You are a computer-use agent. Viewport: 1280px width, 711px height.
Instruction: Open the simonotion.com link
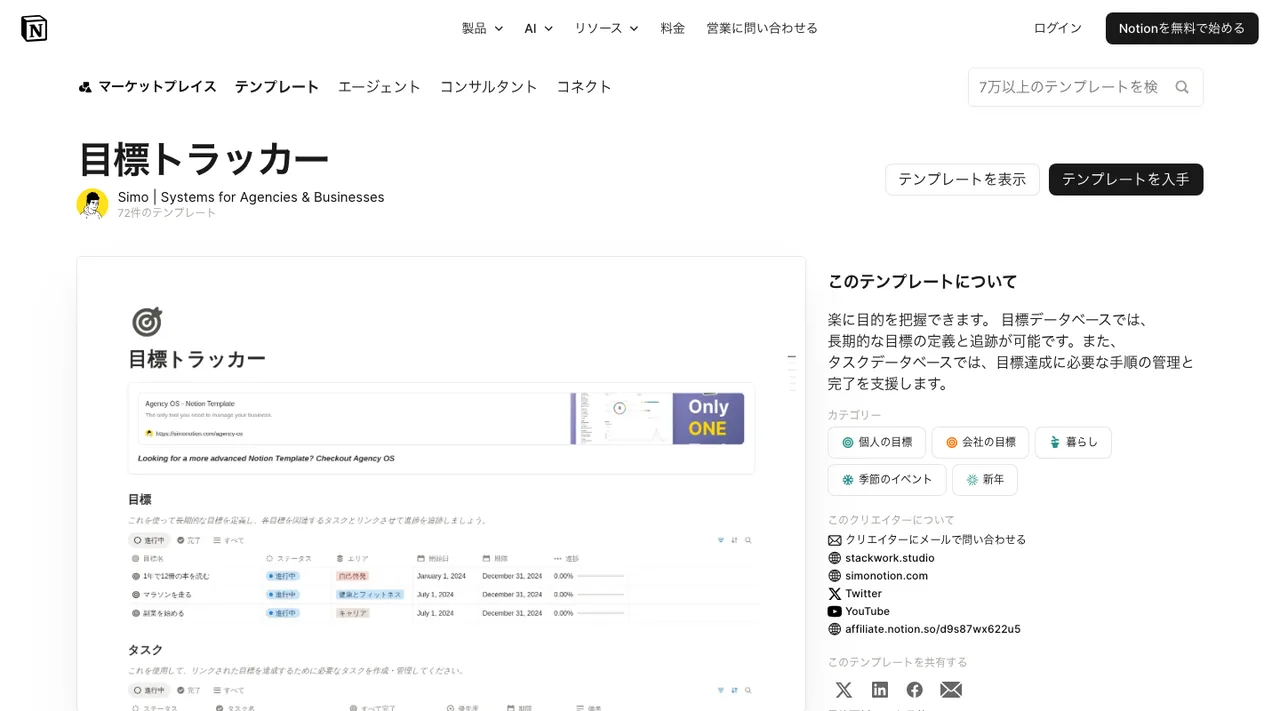click(x=887, y=576)
